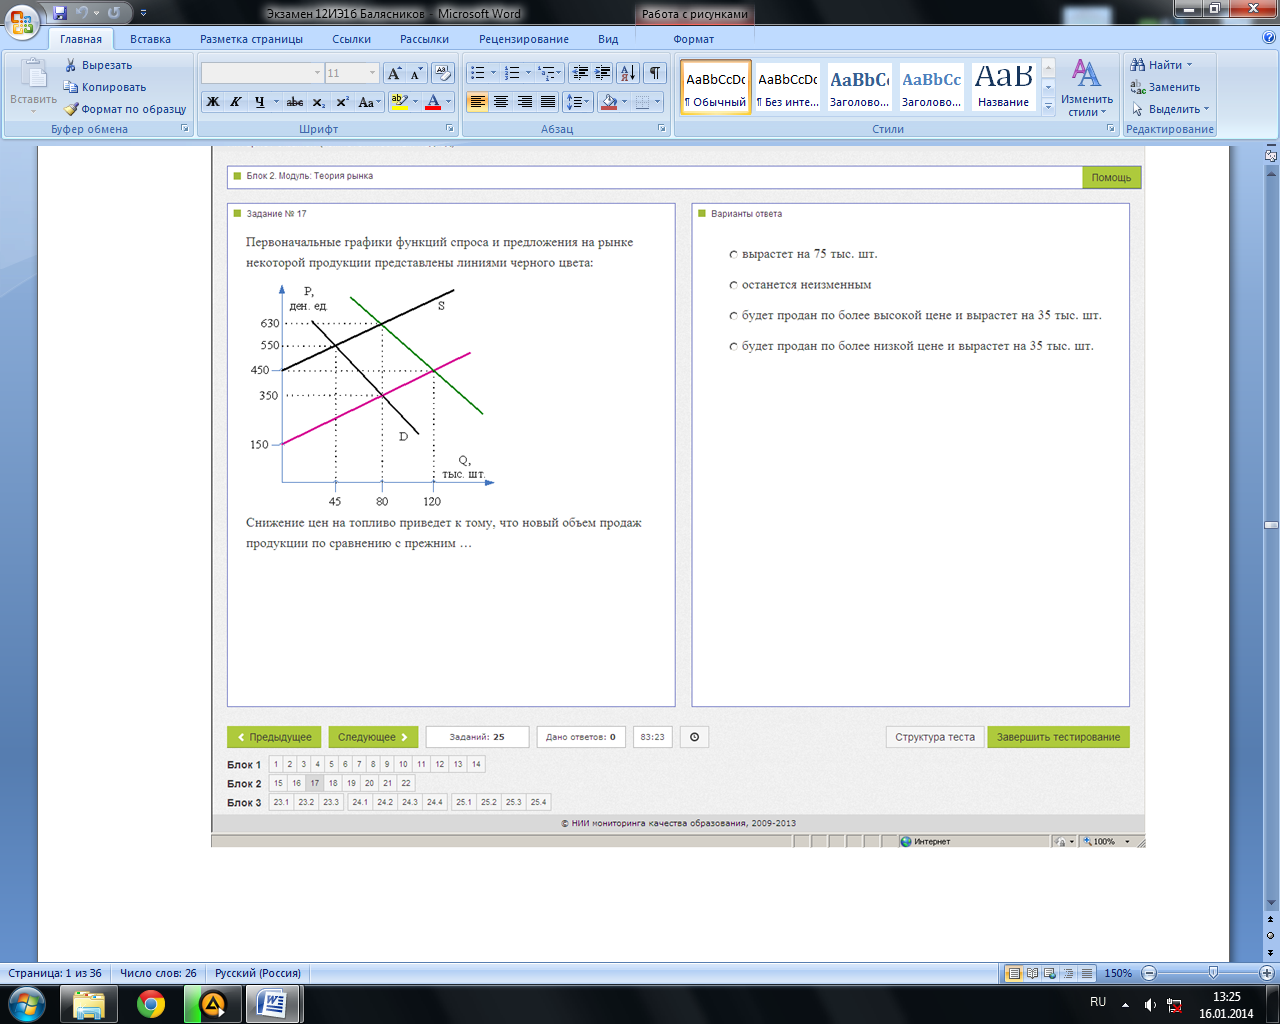Select the Обычный style thumbnail
The image size is (1280, 1024).
click(x=716, y=88)
